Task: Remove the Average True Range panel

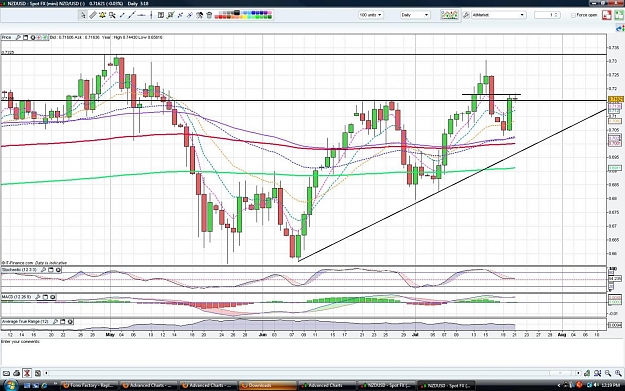Action: [x=70, y=321]
